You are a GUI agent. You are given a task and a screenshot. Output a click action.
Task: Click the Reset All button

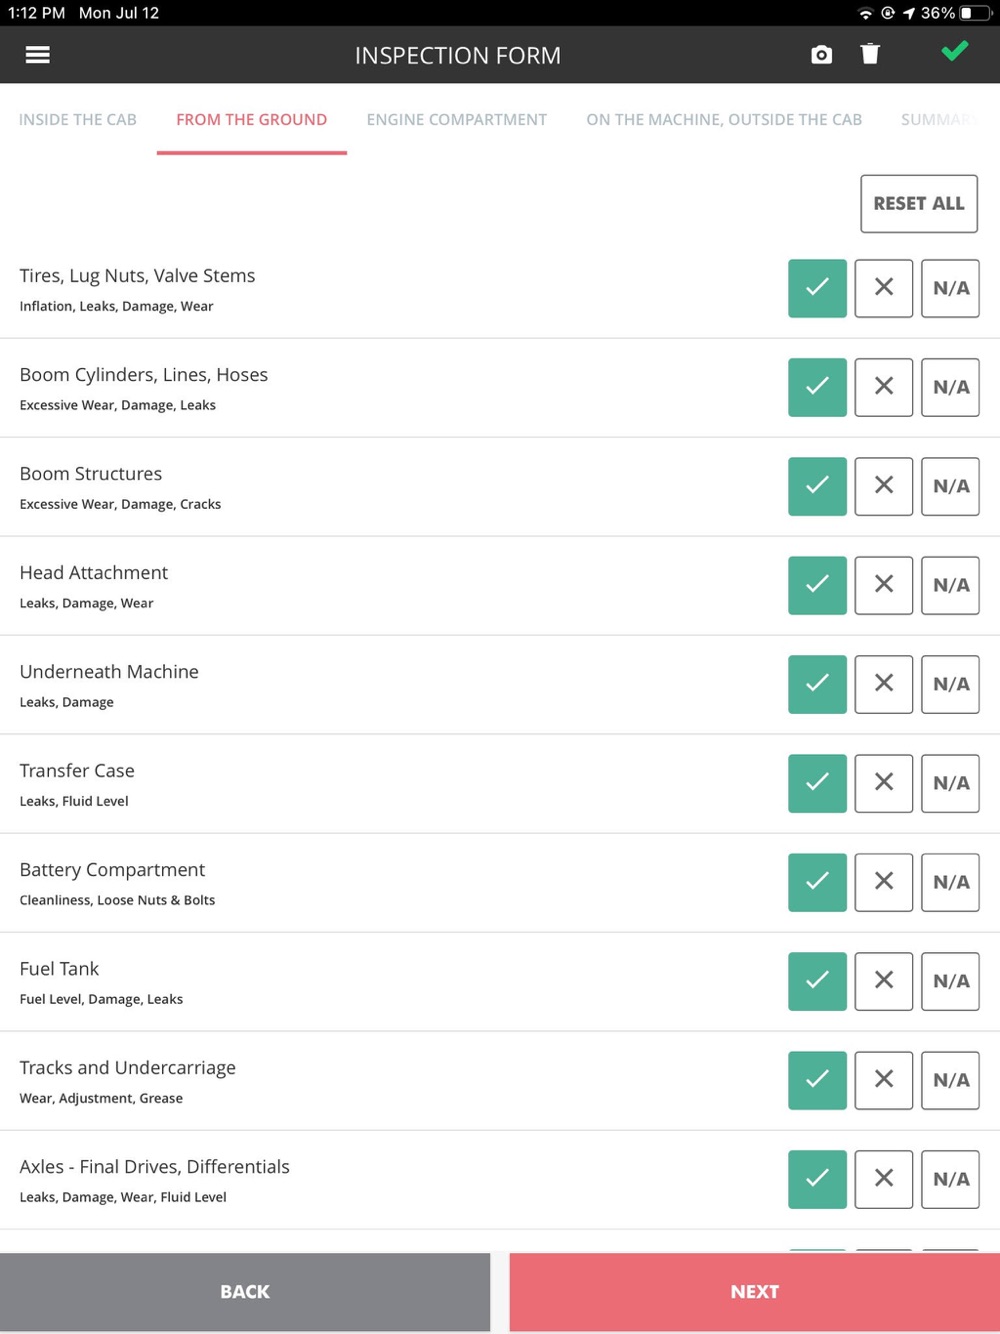[x=919, y=204]
